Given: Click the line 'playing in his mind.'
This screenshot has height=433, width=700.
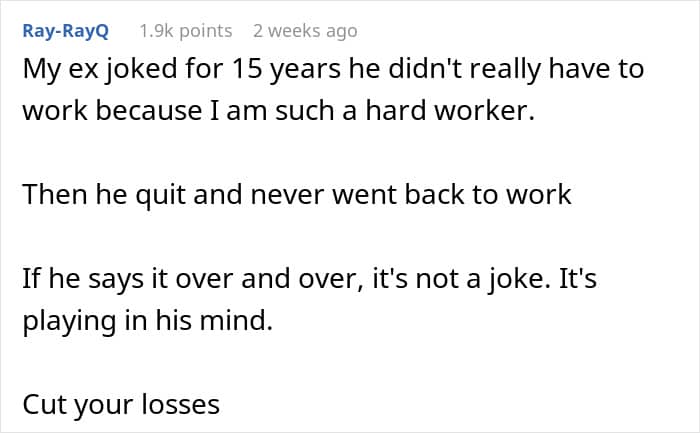Looking at the screenshot, I should click(147, 321).
